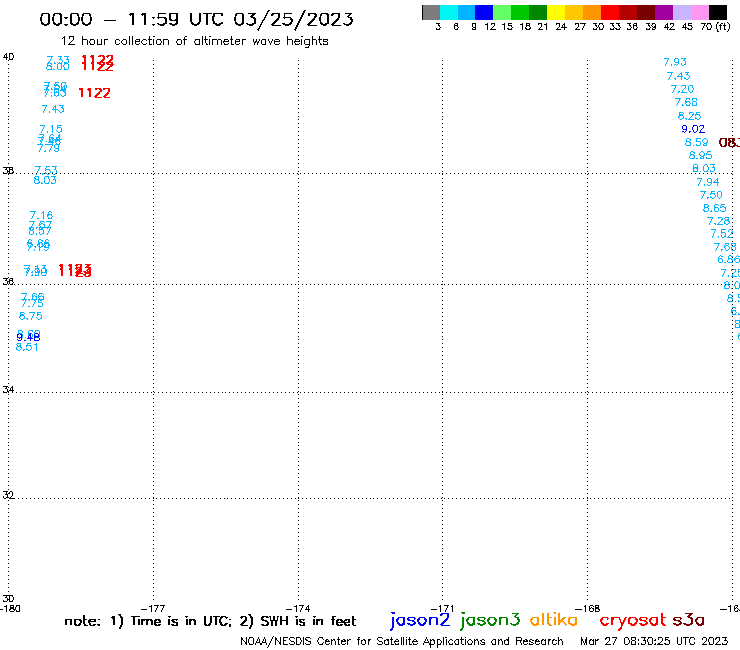Select the light green legend swatch
The image size is (740, 650).
coord(502,12)
